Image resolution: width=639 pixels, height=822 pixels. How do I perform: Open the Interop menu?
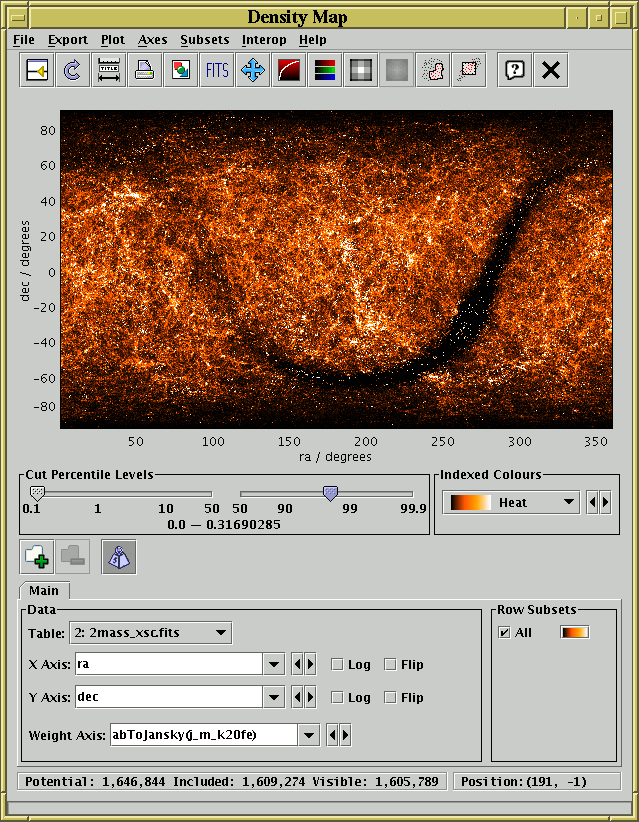coord(263,40)
